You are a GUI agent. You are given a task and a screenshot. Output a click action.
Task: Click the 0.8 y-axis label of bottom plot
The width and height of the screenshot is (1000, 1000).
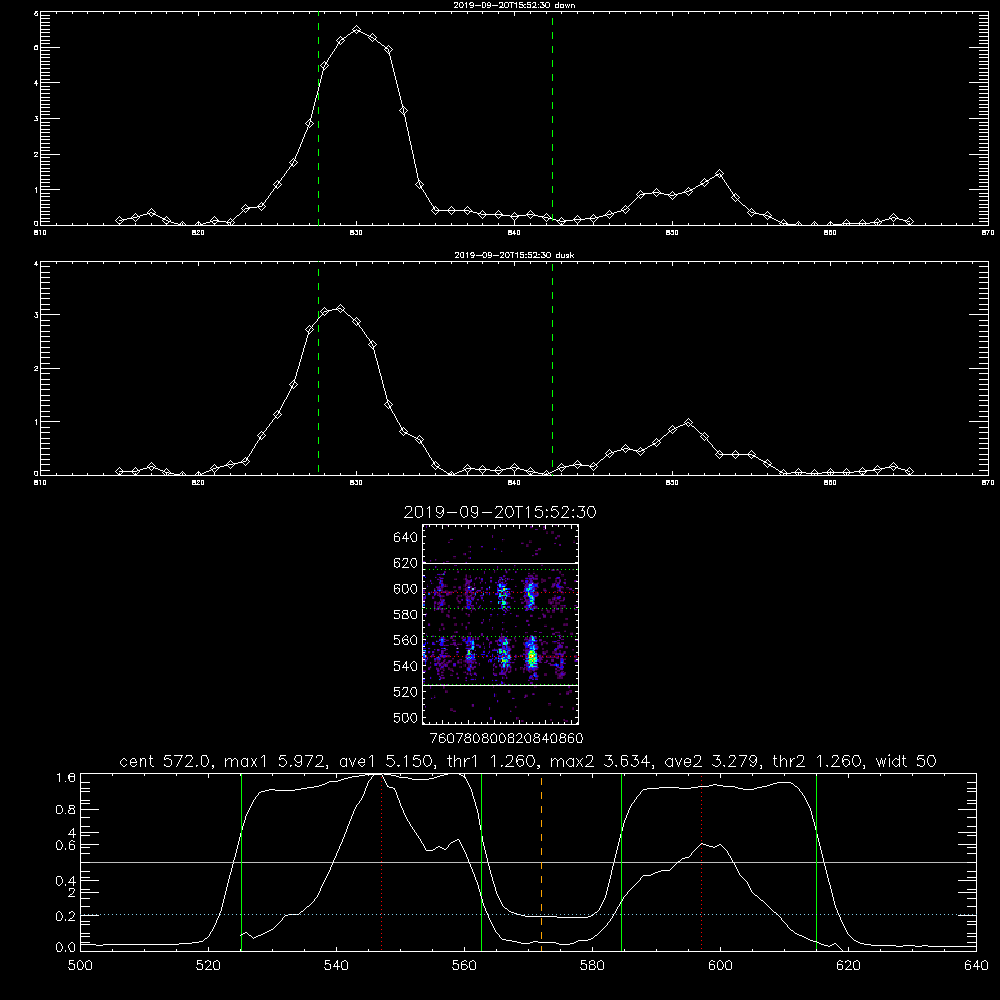point(66,810)
